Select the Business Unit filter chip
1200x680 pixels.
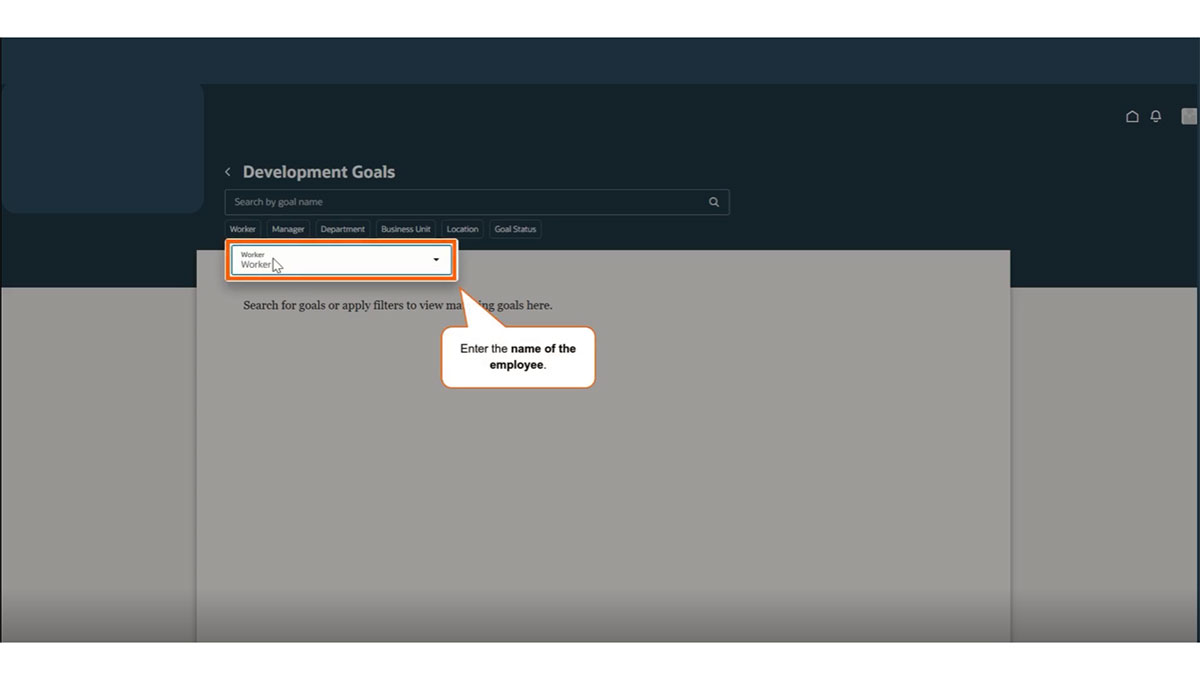pos(406,229)
